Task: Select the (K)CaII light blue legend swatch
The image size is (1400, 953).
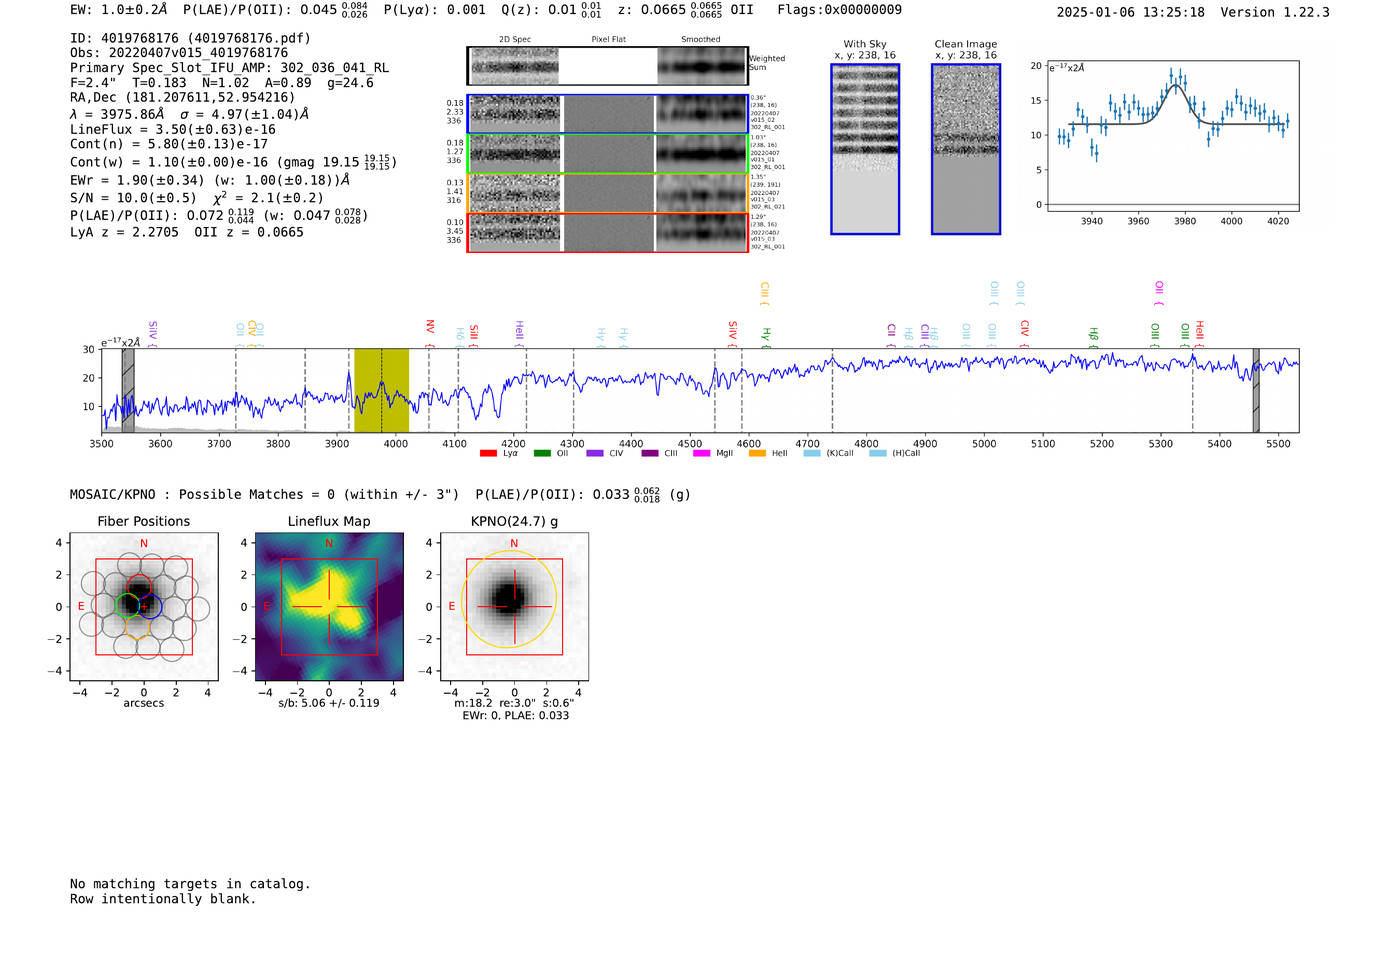Action: click(x=812, y=453)
